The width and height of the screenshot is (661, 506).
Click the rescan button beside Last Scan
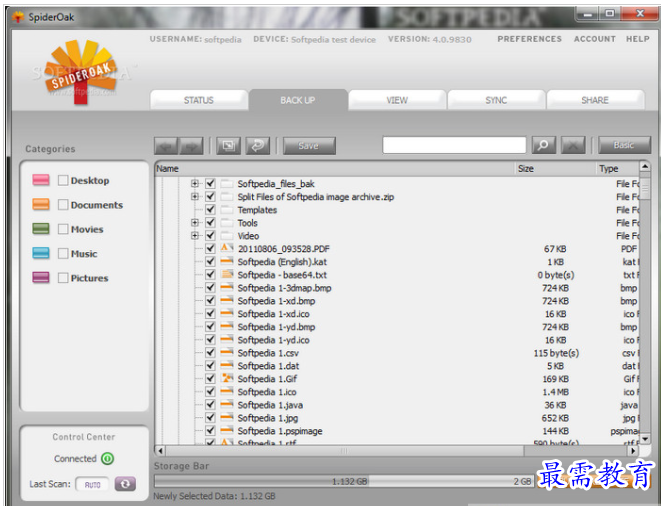126,484
